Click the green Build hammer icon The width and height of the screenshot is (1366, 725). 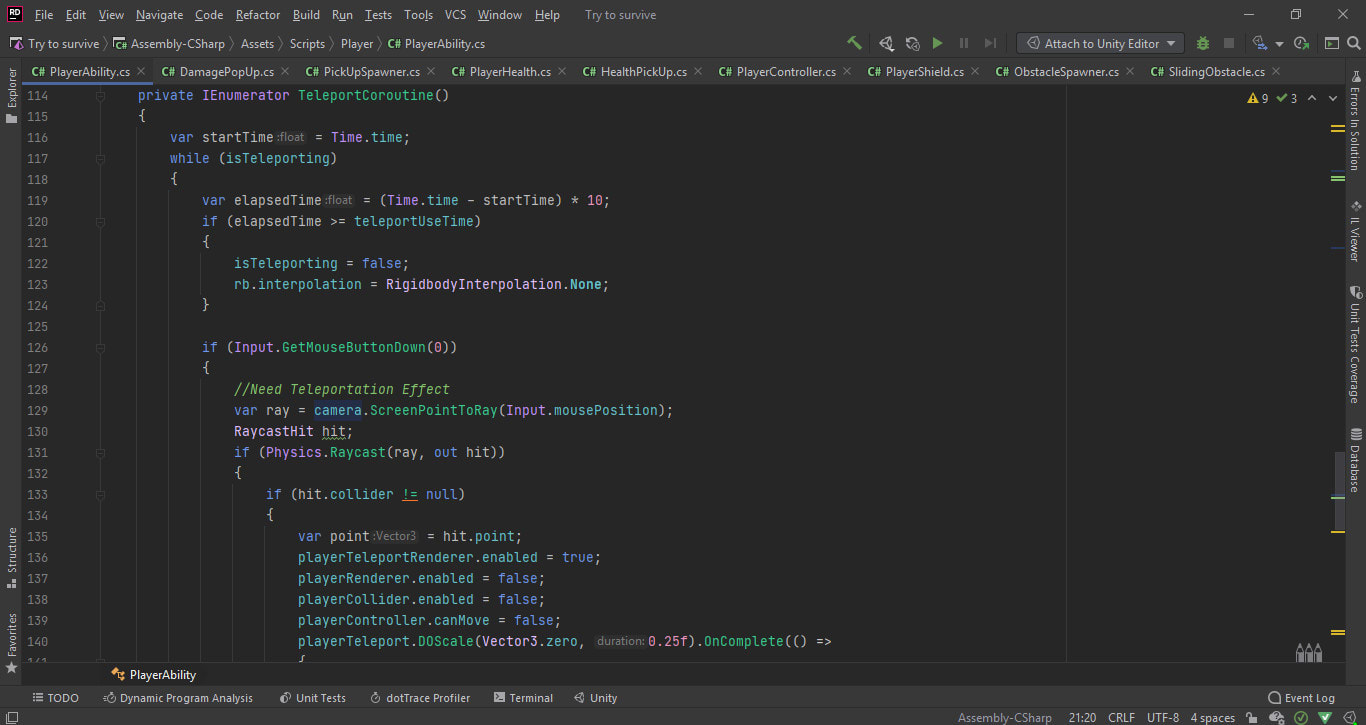coord(854,43)
